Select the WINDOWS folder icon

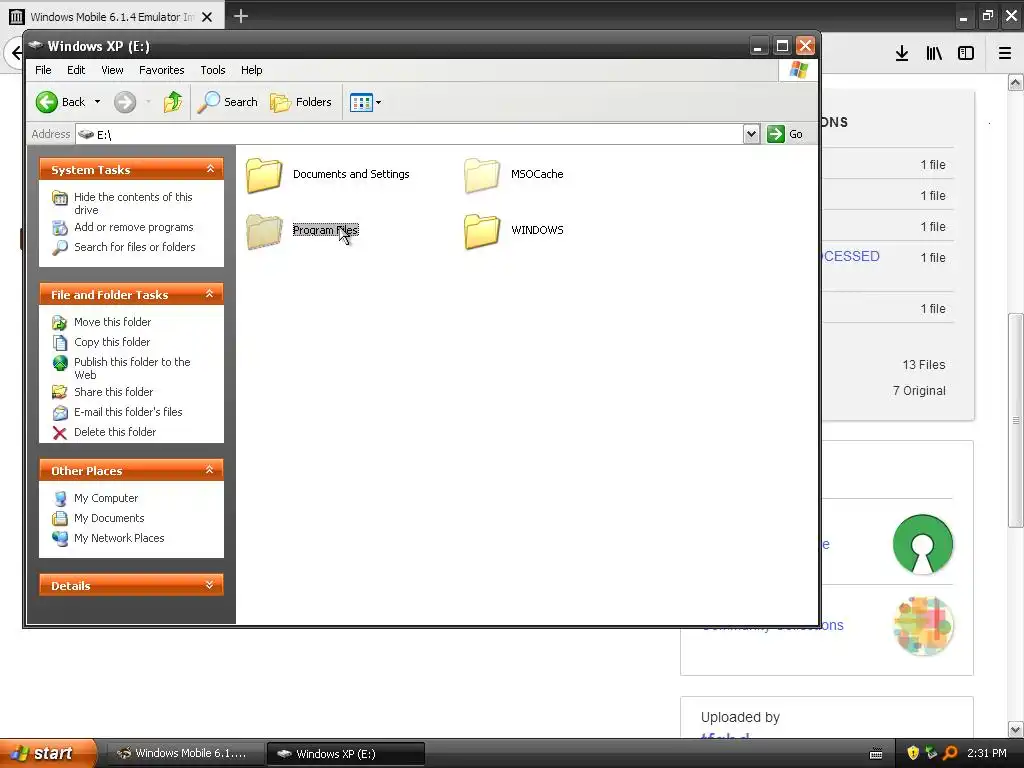(x=482, y=231)
